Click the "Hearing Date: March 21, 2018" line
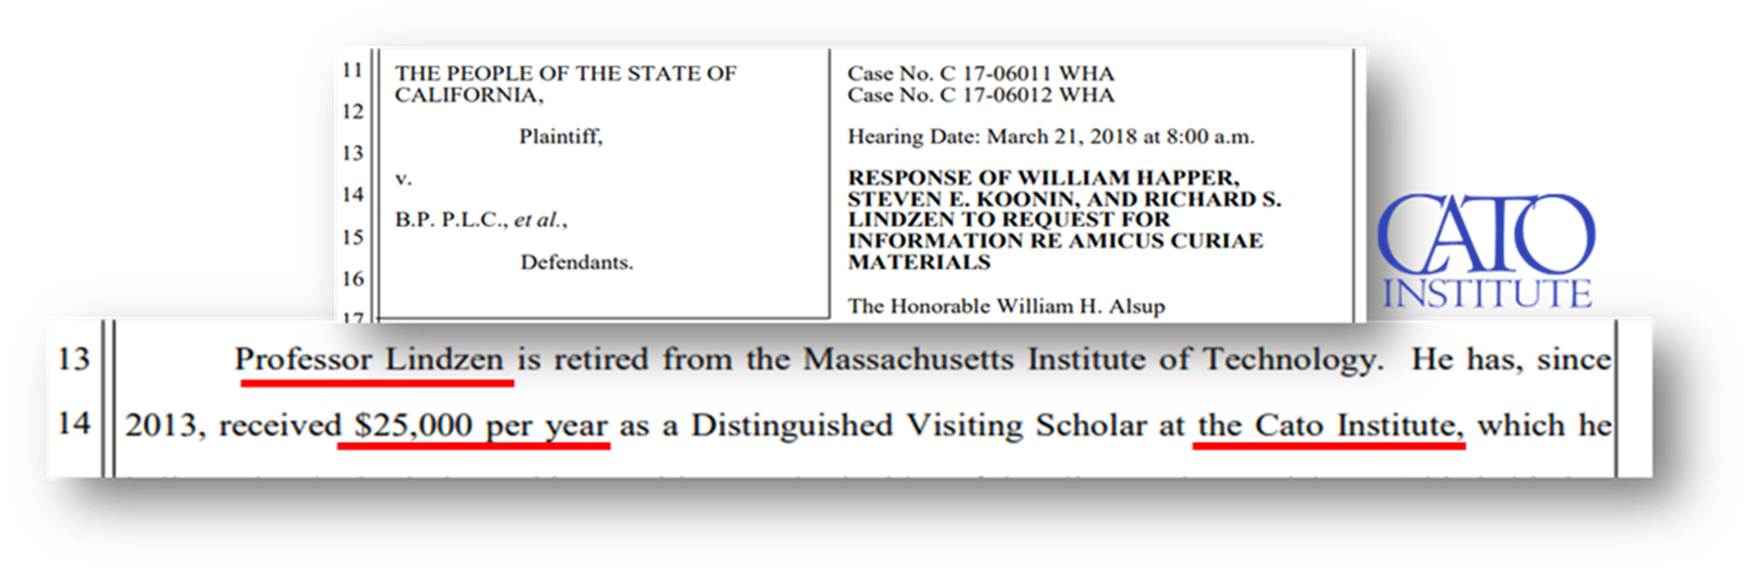The width and height of the screenshot is (1752, 577). click(1050, 137)
